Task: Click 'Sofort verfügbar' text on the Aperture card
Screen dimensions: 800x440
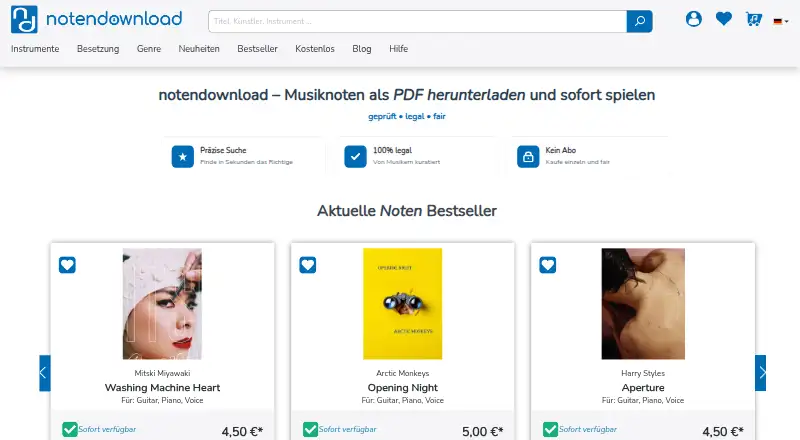Action: 588,429
